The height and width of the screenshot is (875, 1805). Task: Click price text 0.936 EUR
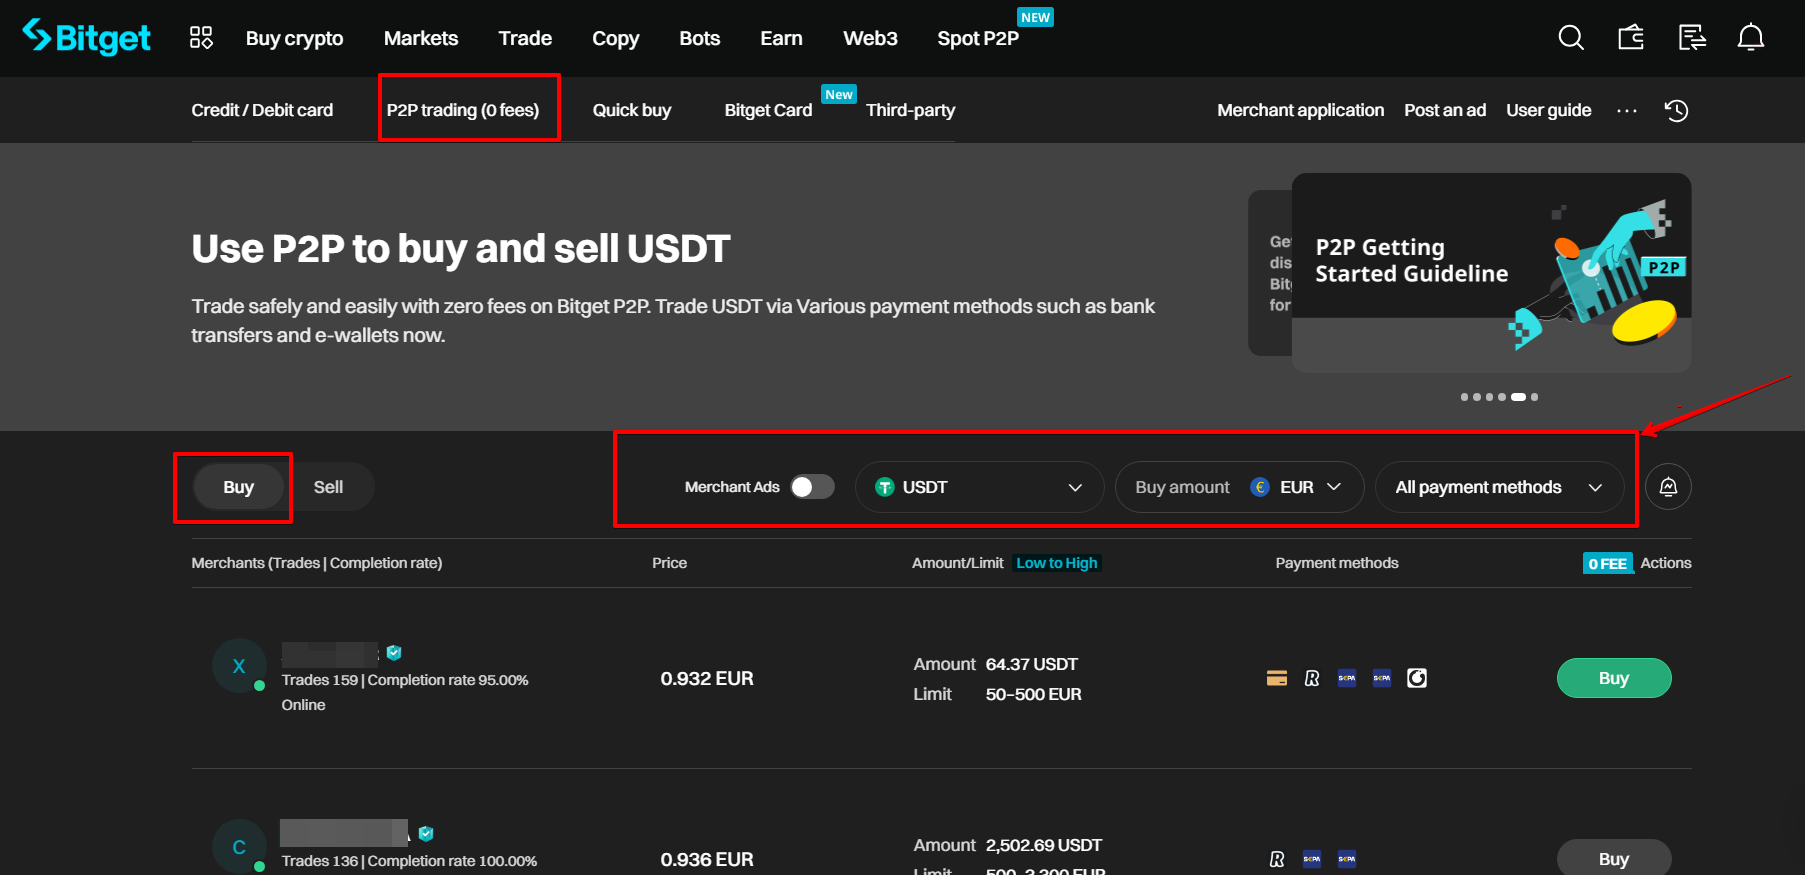tap(707, 859)
